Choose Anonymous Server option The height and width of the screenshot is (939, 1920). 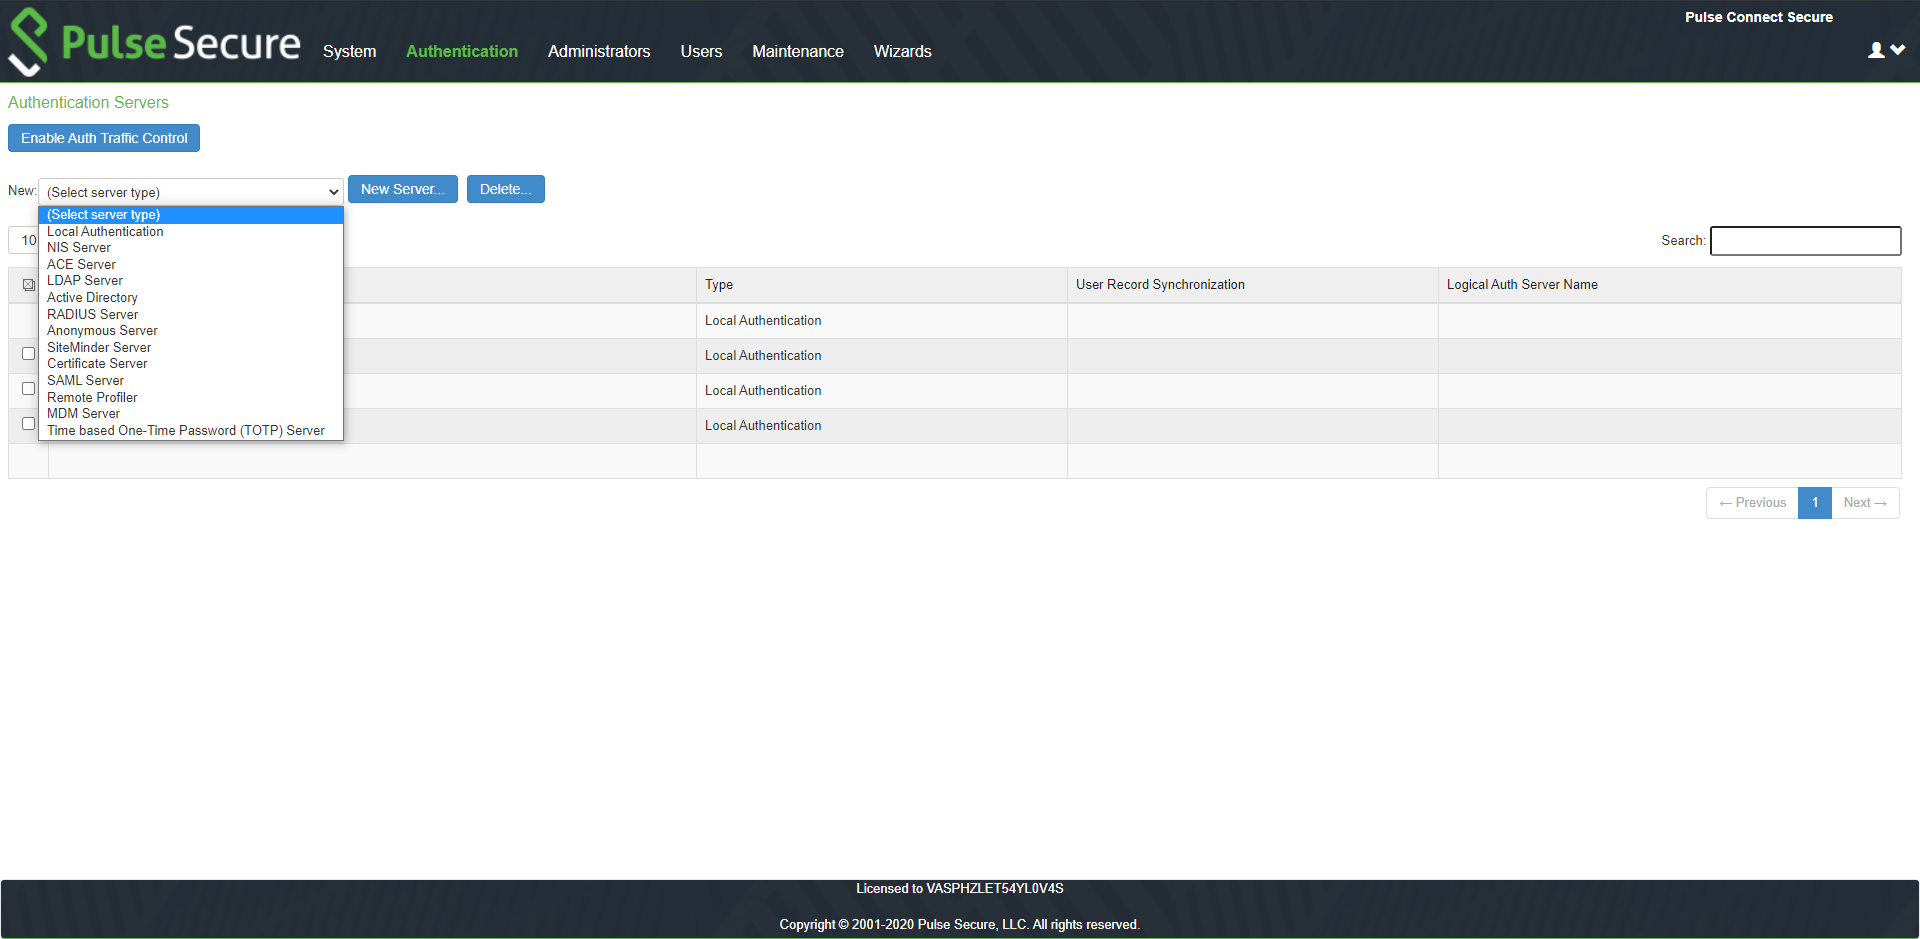pos(191,331)
